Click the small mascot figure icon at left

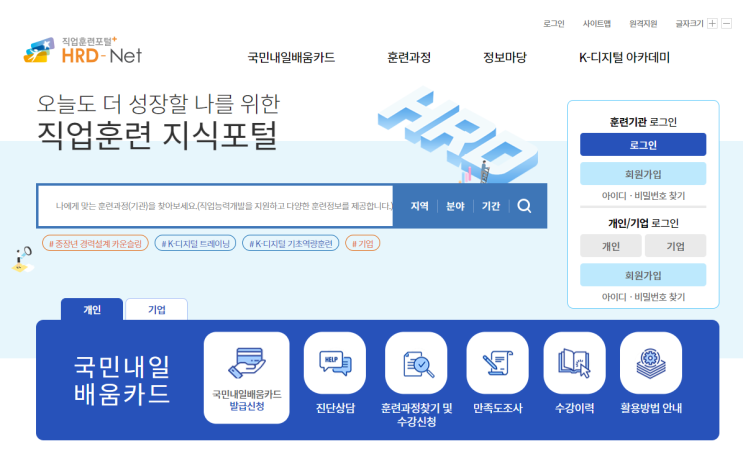tap(22, 259)
